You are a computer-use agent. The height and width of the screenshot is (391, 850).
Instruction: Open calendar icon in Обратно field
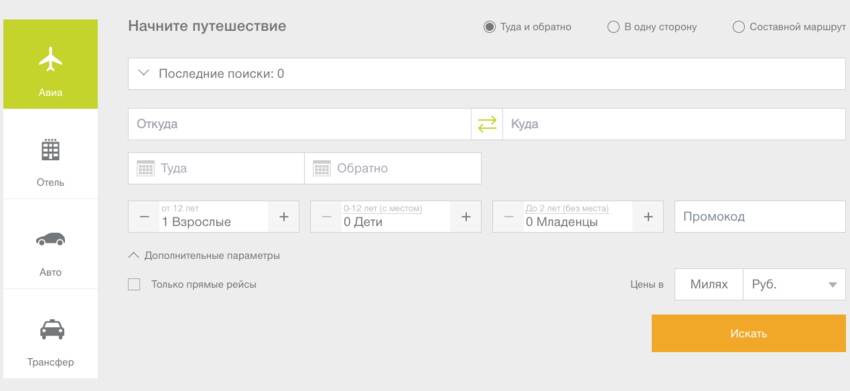pos(322,168)
